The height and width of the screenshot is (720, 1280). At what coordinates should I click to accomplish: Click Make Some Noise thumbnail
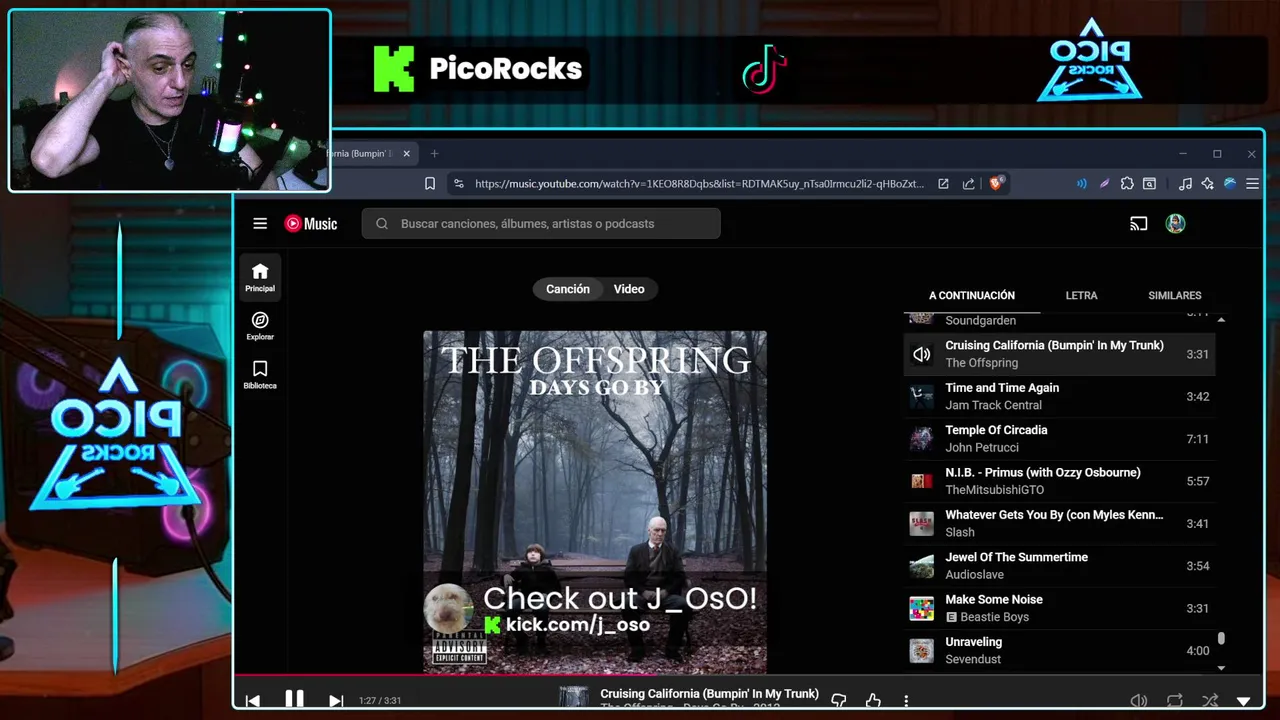(921, 608)
